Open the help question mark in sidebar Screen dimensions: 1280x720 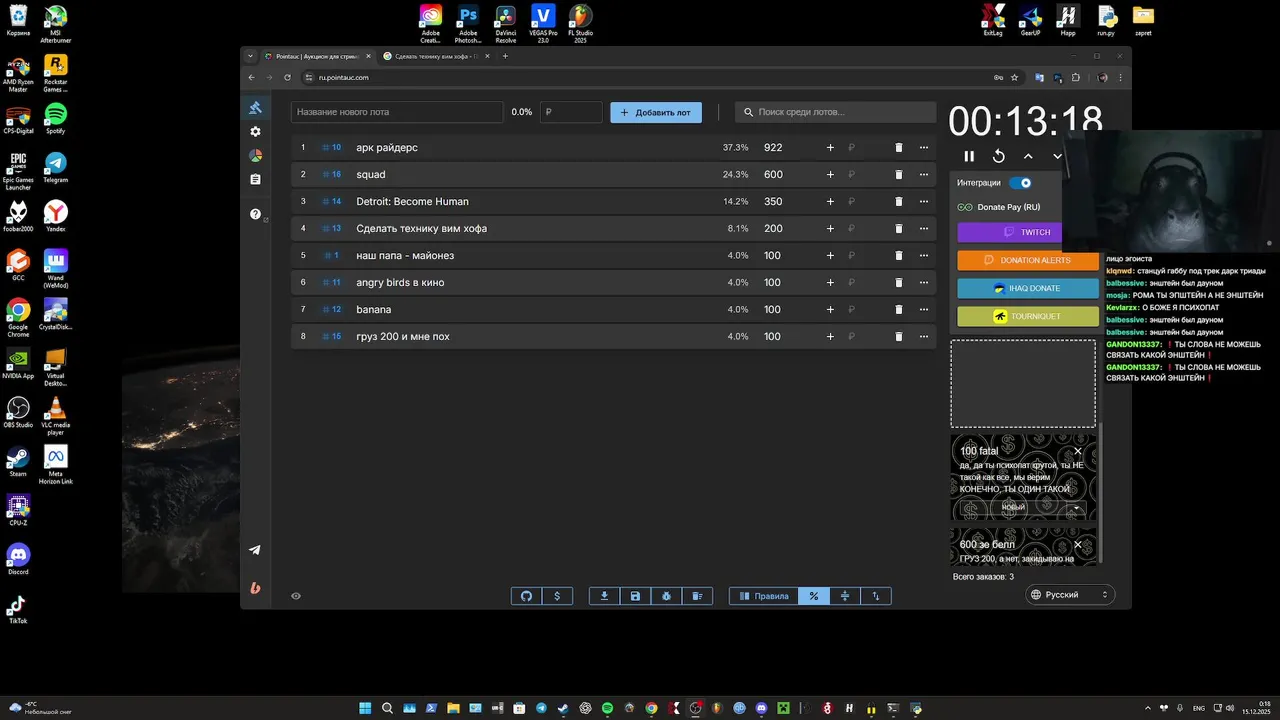pos(255,214)
